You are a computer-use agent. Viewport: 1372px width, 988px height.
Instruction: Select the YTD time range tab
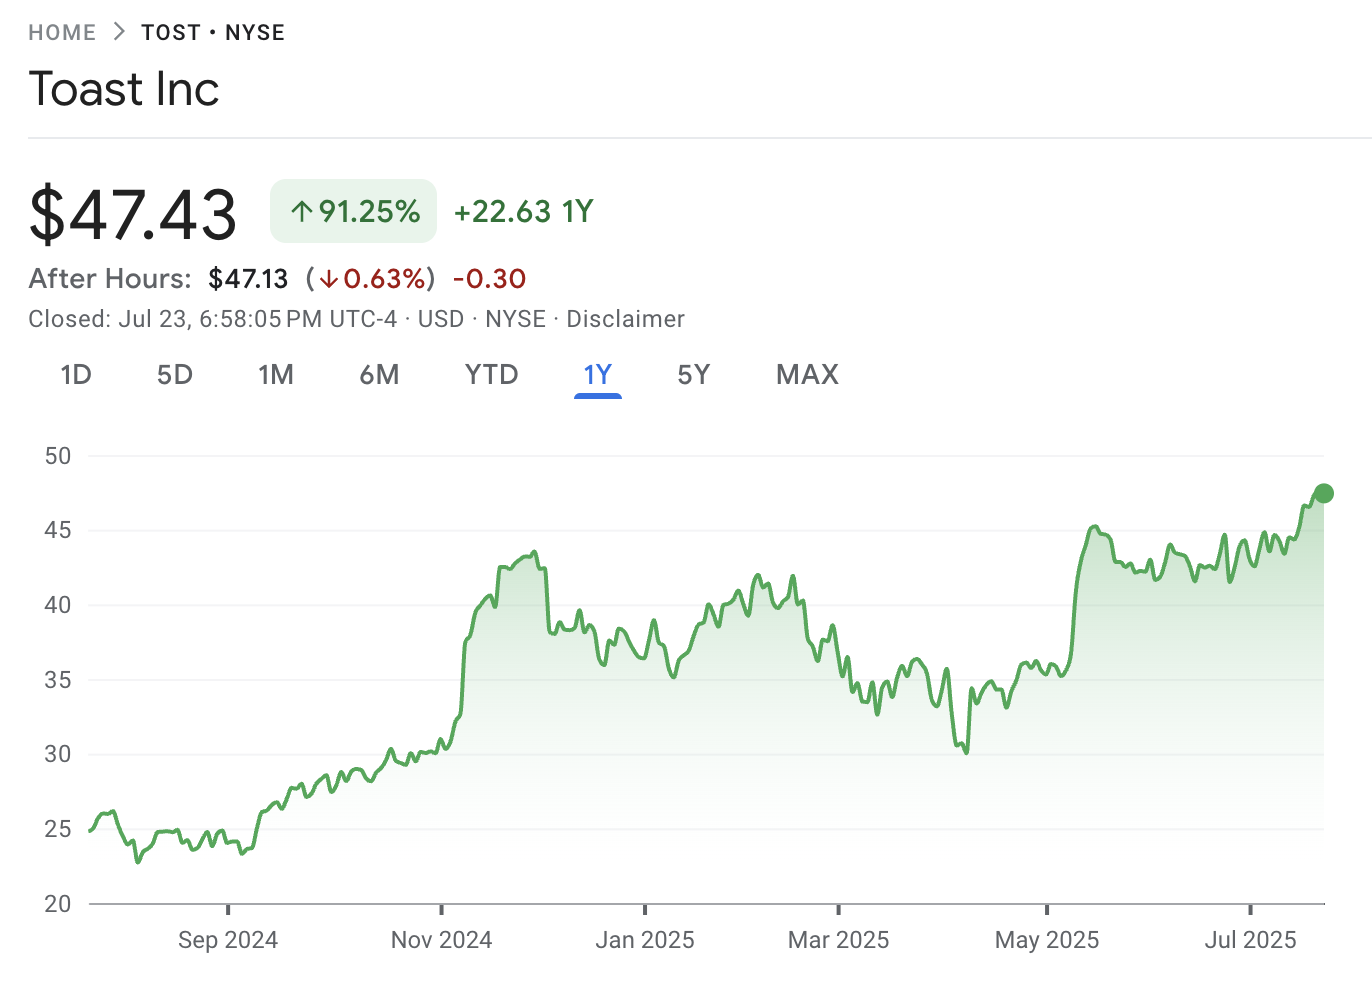(492, 375)
